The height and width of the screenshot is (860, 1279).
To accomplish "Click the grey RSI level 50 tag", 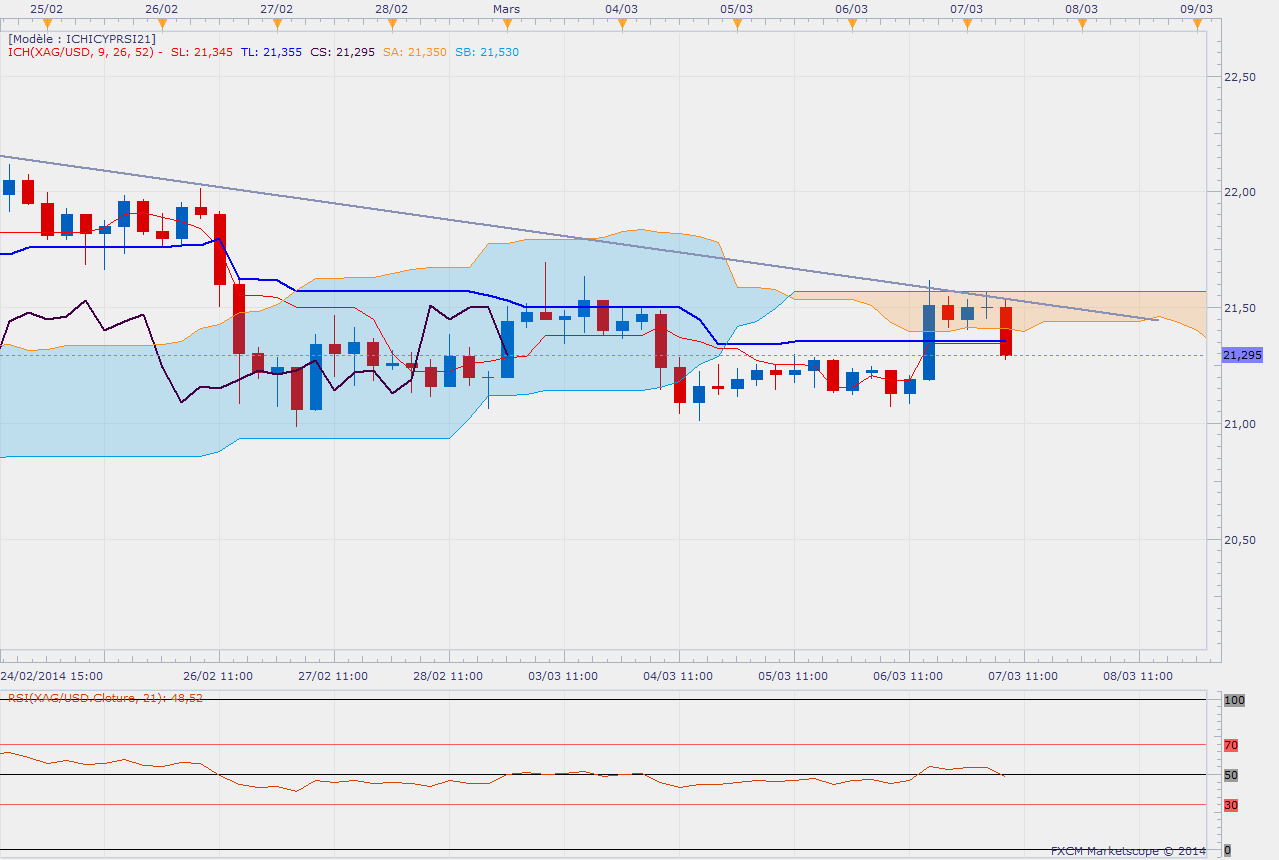I will 1230,775.
